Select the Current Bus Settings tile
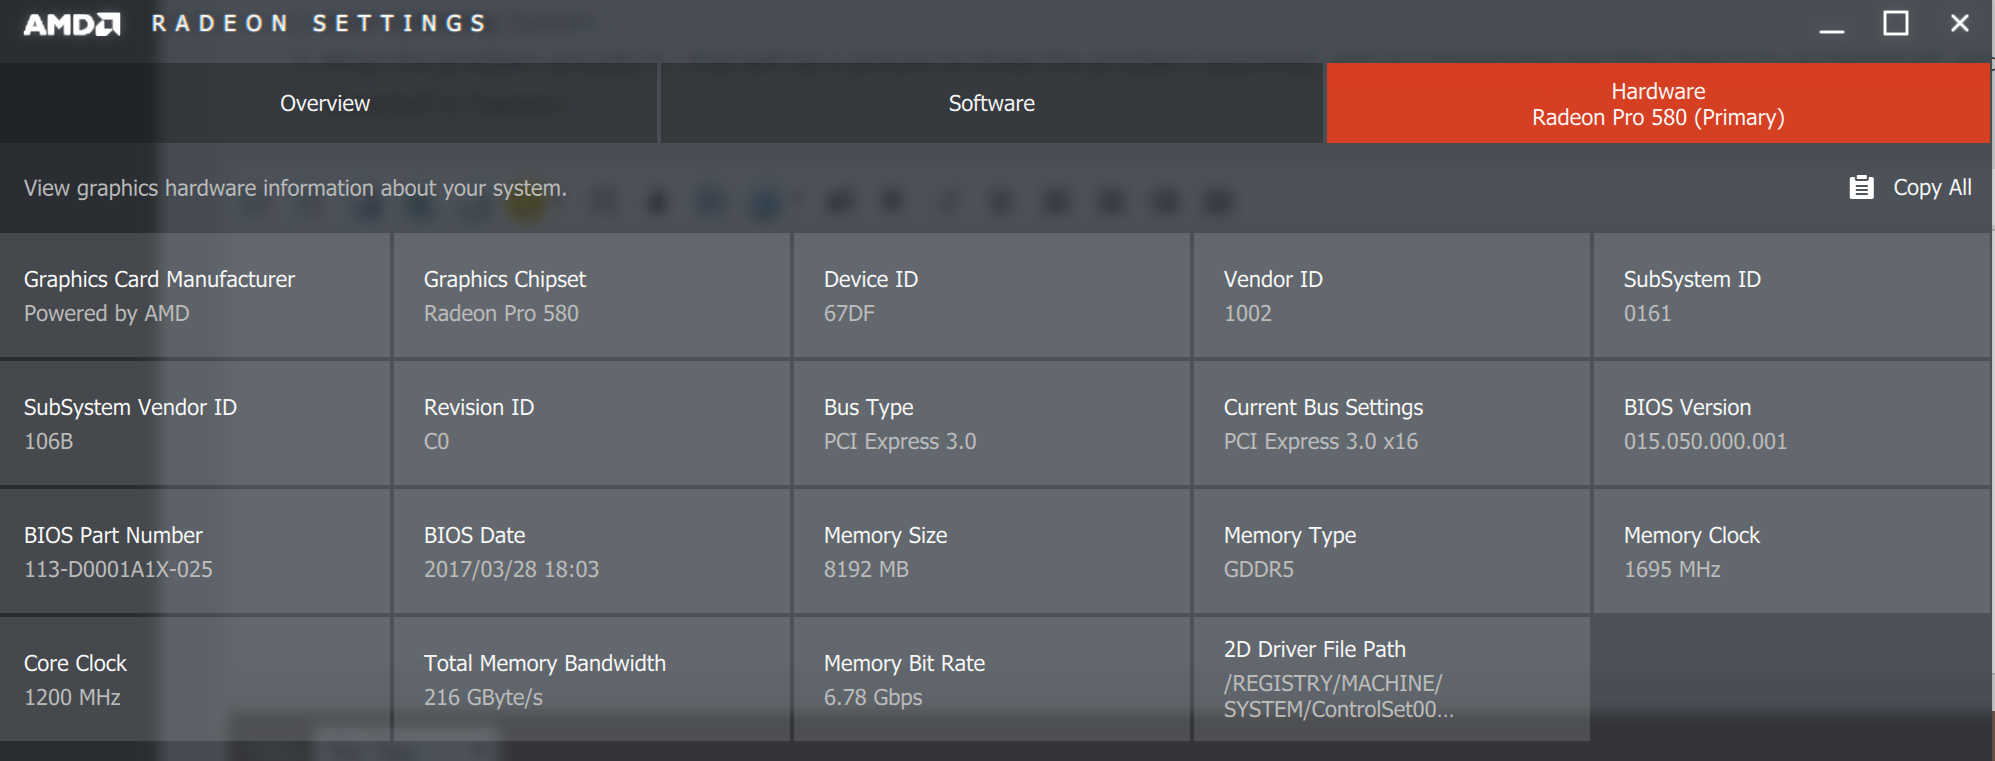Screen dimensions: 1995x761 pyautogui.click(x=1391, y=424)
